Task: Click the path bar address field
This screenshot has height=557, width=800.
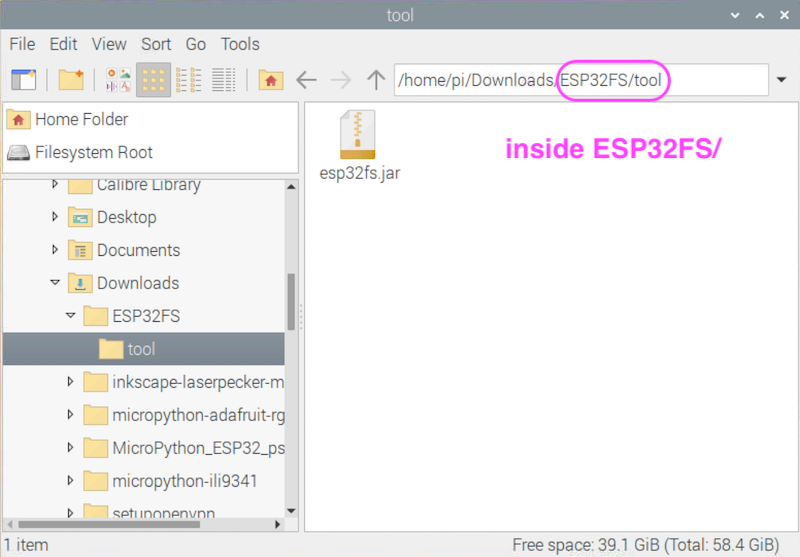Action: [581, 80]
